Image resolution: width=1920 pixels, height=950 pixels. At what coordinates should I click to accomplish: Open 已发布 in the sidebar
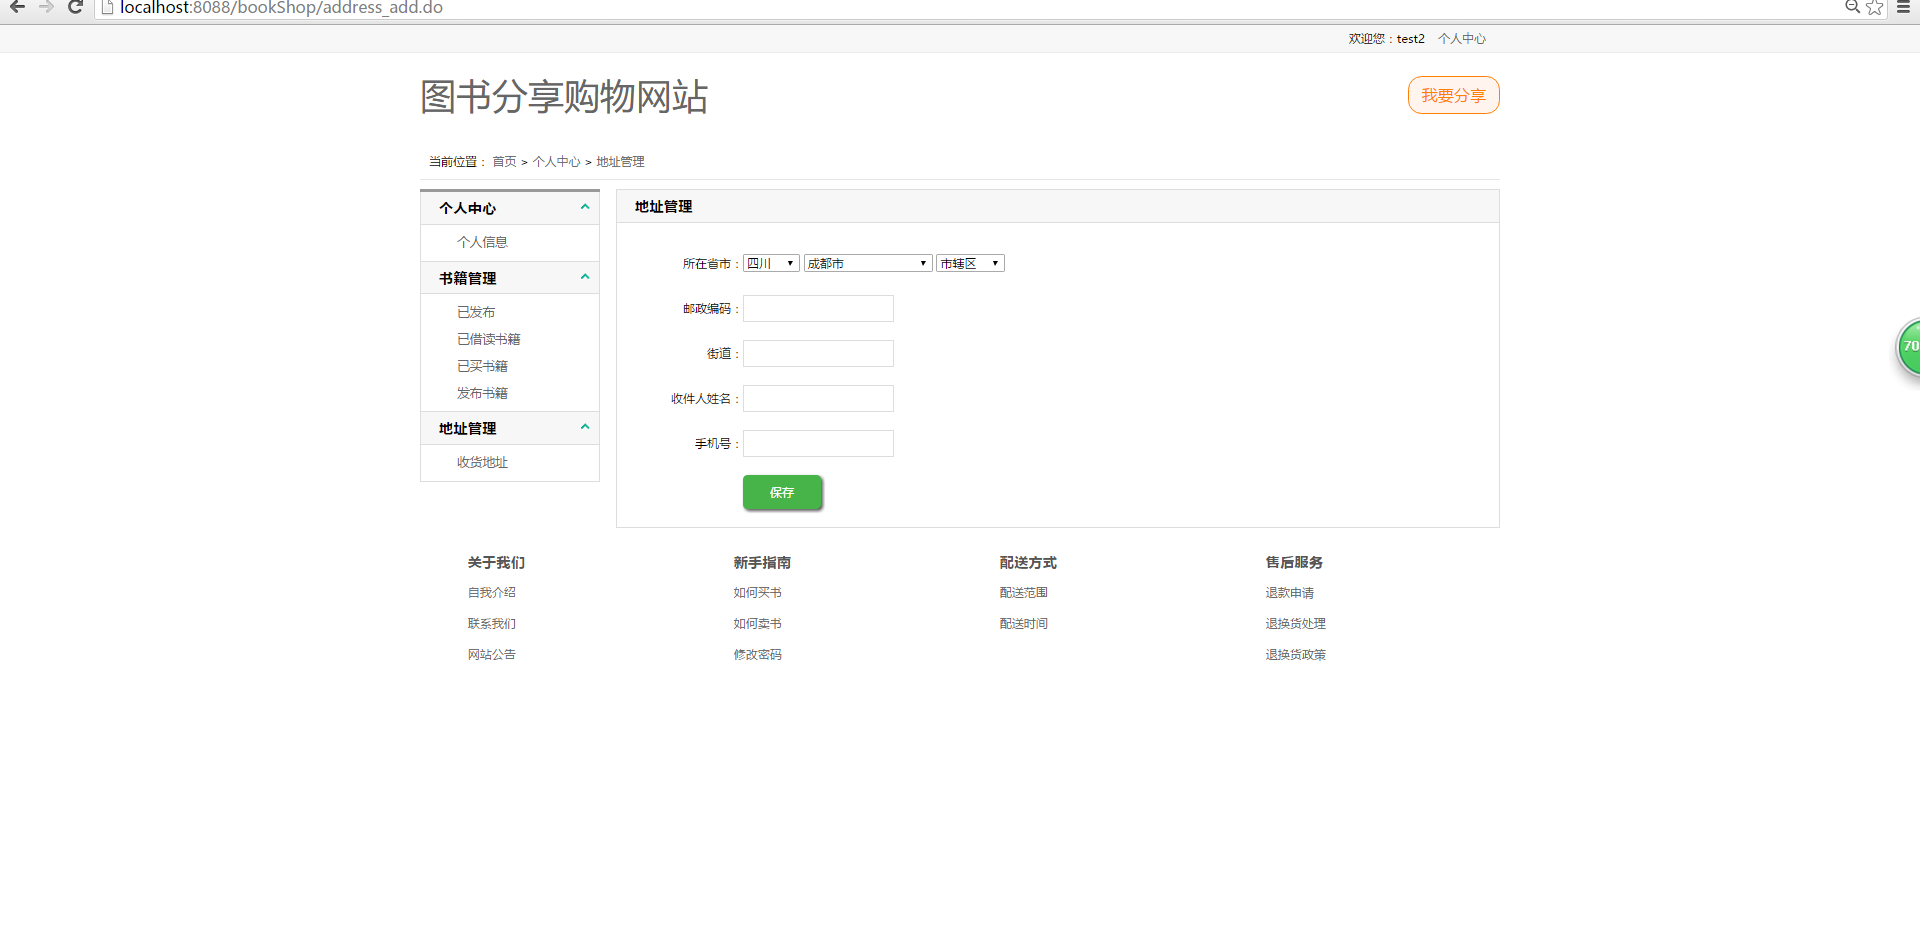pos(476,312)
